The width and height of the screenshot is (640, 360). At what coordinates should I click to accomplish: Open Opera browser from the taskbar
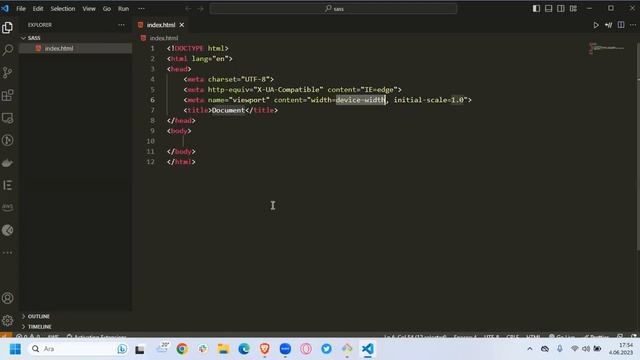tap(306, 349)
